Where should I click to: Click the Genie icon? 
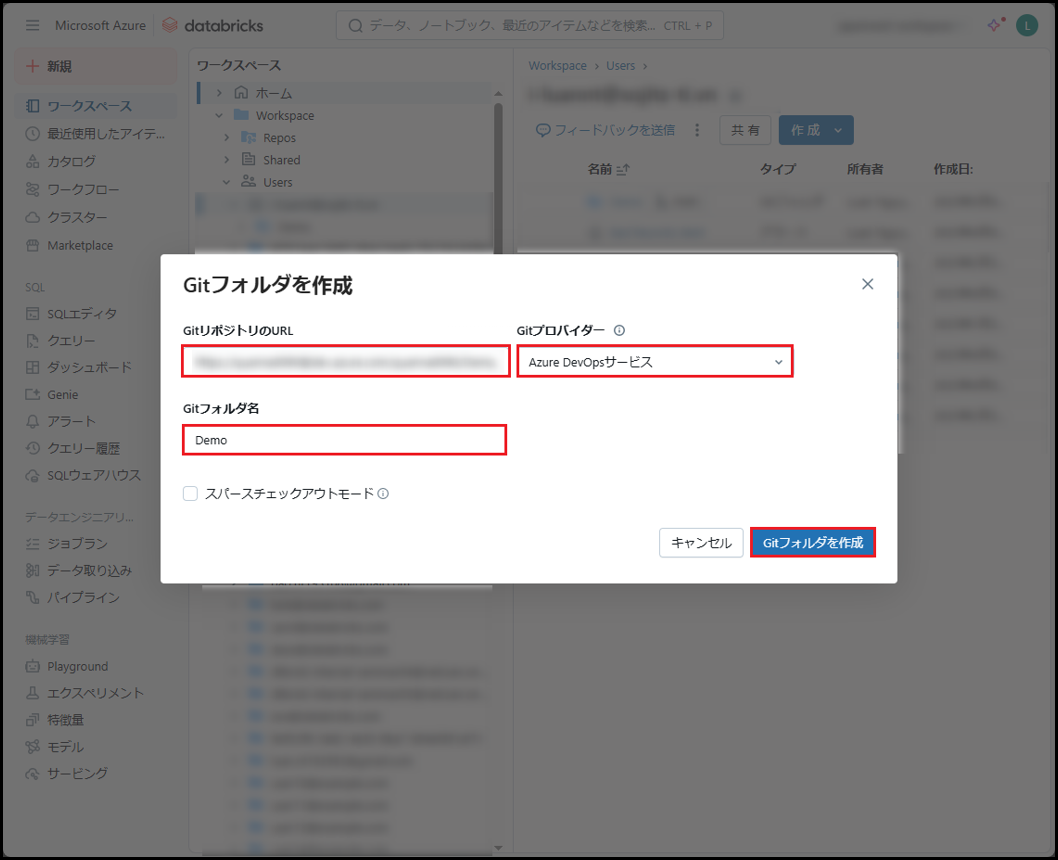click(x=32, y=395)
